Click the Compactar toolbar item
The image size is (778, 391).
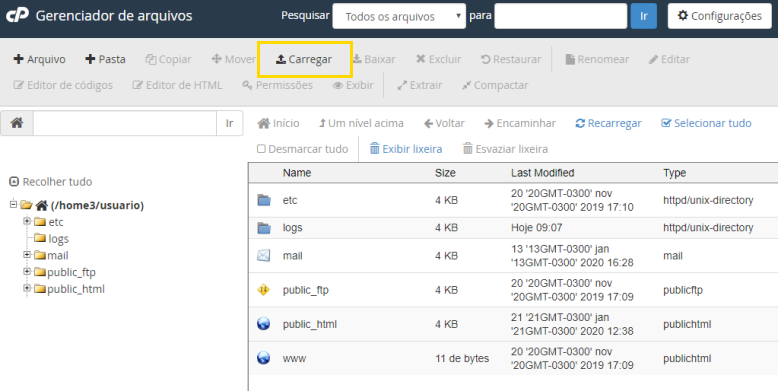495,85
